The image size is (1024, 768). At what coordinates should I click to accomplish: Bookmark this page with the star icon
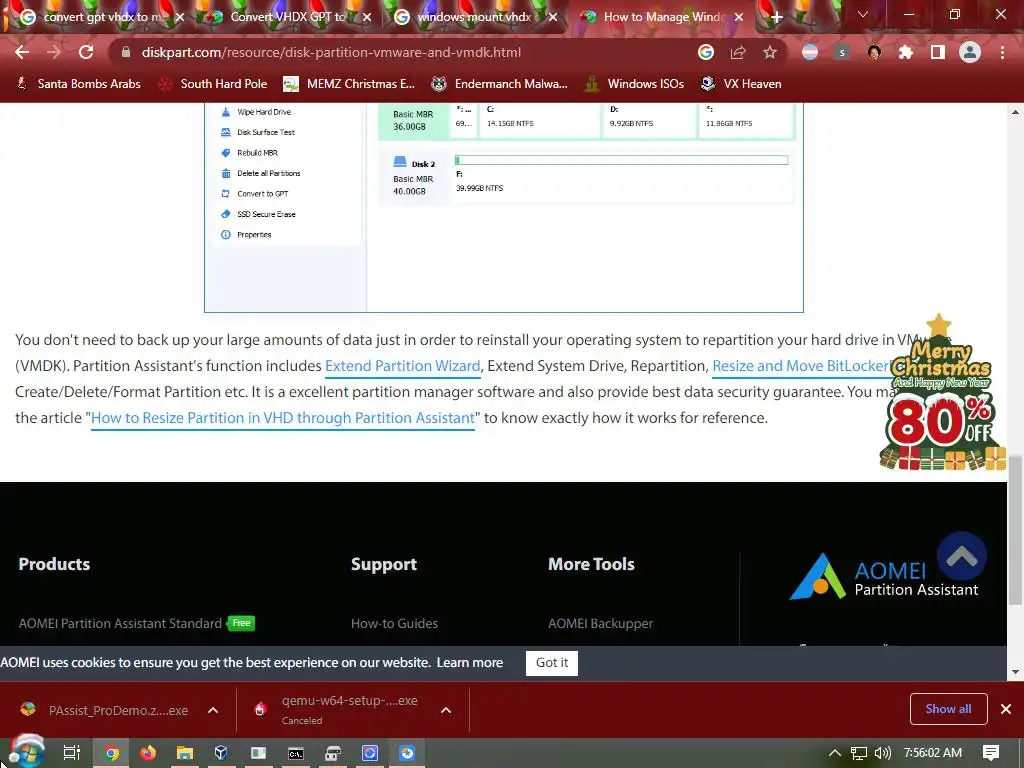click(770, 52)
